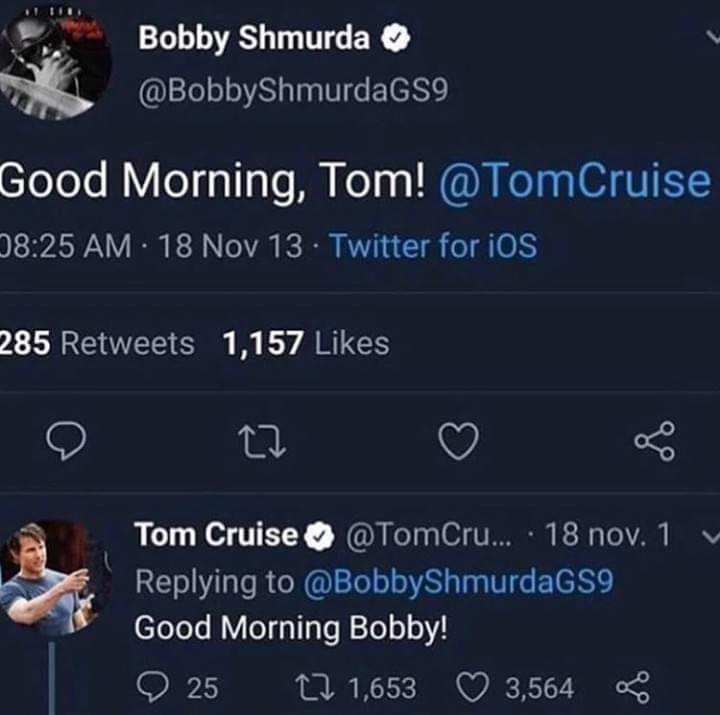
Task: Like the main tweet heart icon
Action: pos(459,441)
